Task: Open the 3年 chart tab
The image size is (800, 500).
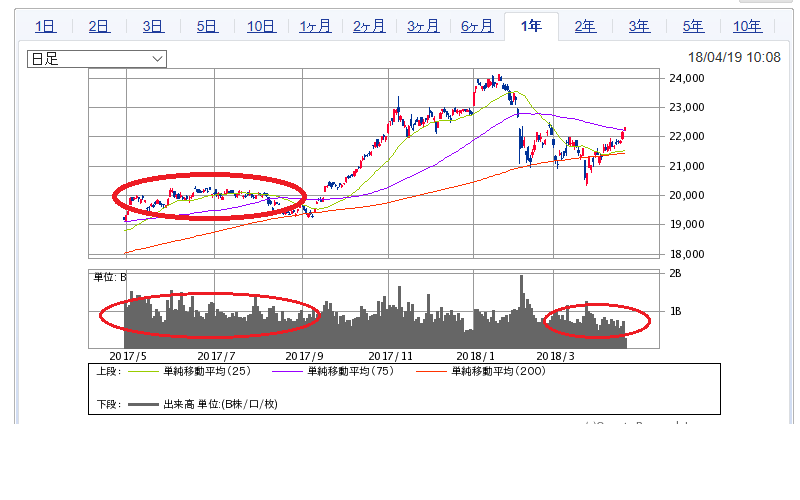Action: tap(639, 27)
